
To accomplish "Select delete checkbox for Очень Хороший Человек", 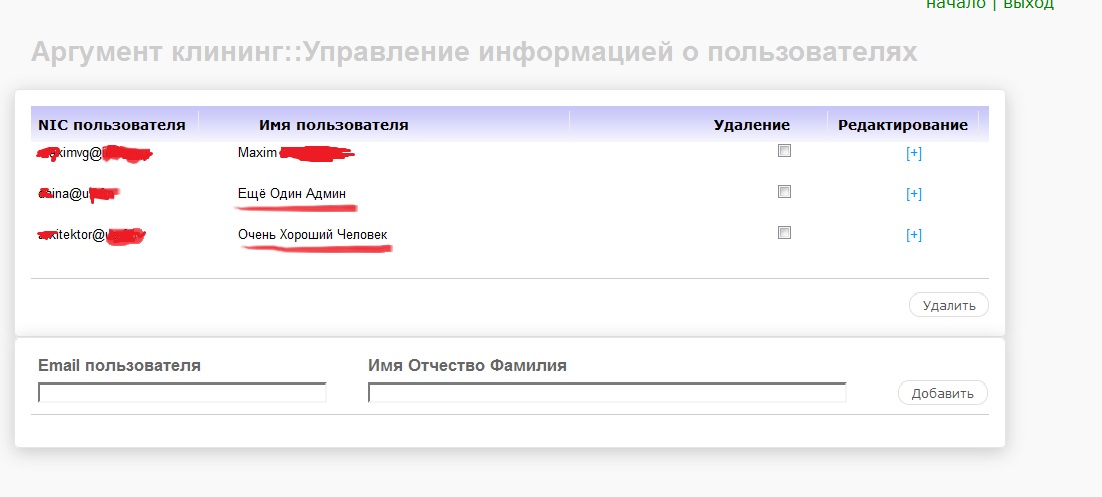I will coord(784,233).
